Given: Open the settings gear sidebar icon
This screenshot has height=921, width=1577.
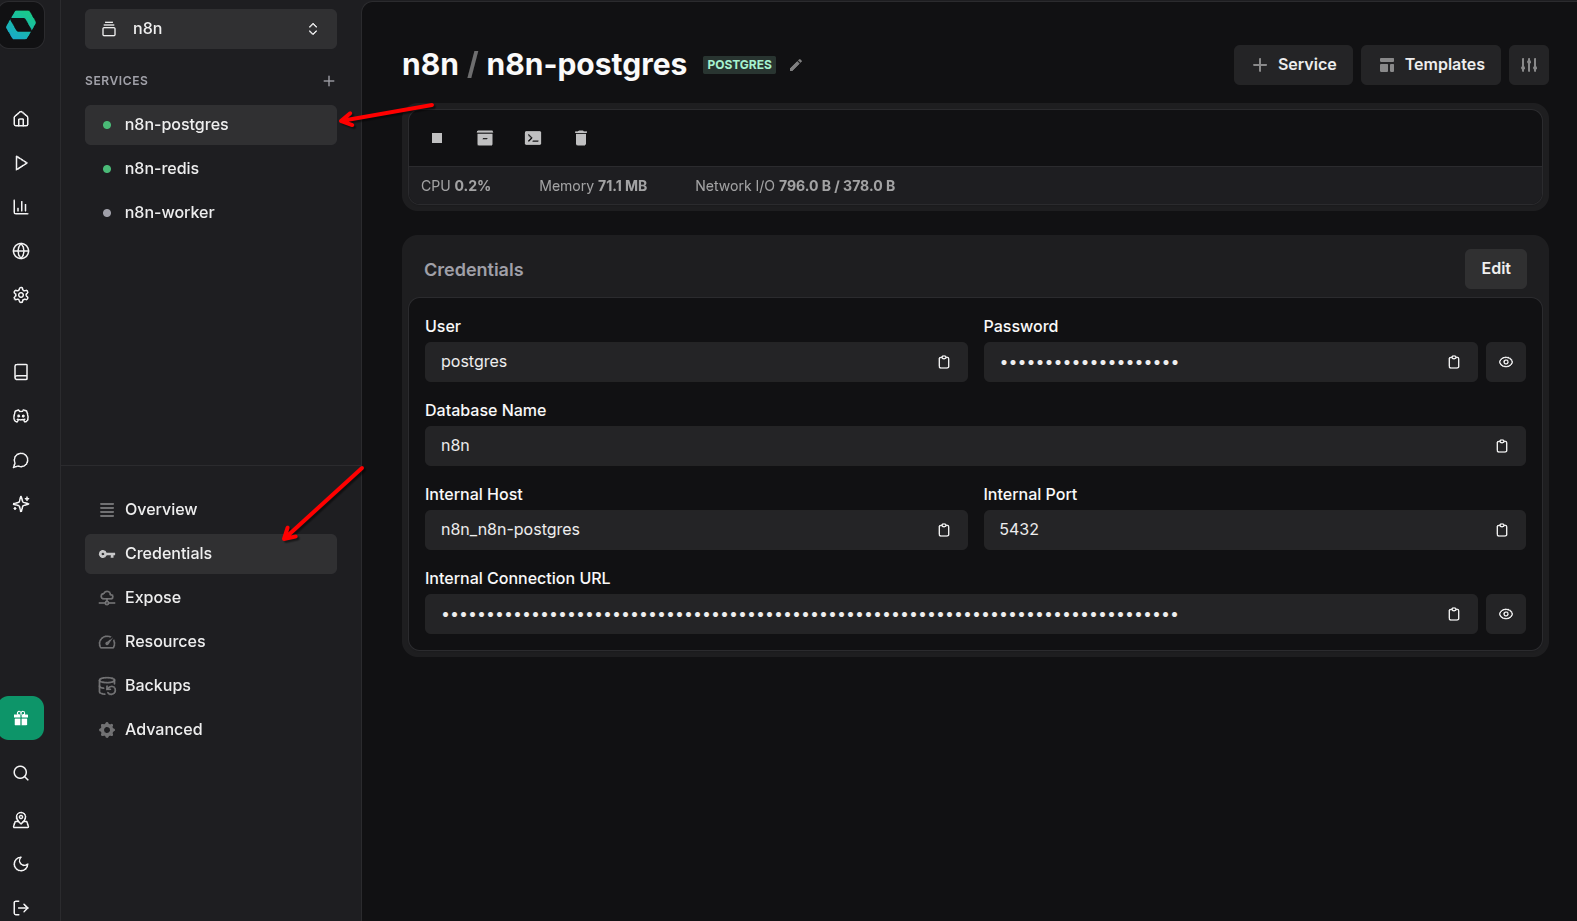Looking at the screenshot, I should [x=21, y=295].
